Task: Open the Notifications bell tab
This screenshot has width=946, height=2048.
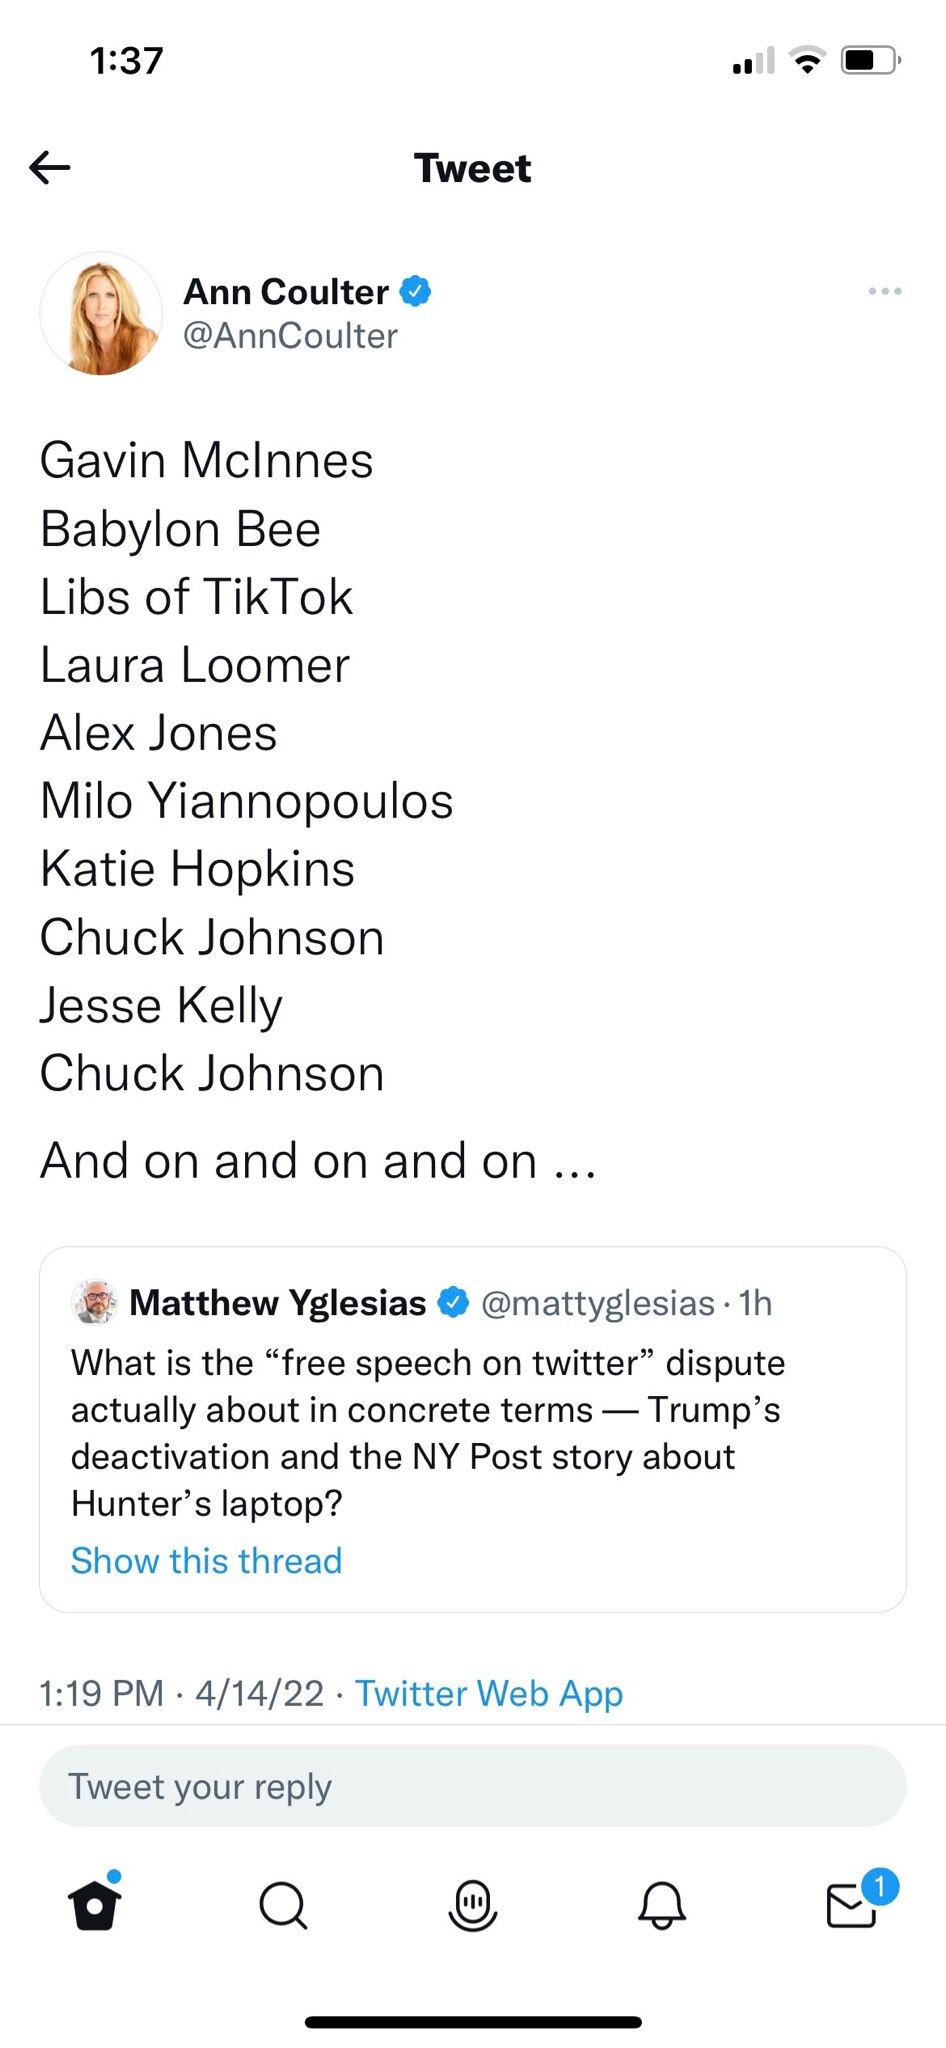Action: coord(661,1904)
